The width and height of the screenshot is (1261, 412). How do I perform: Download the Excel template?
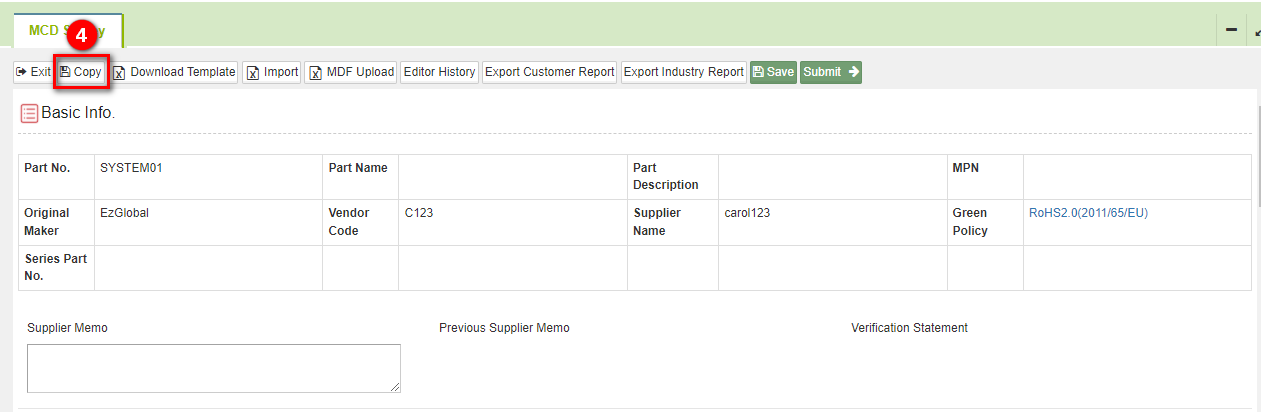pyautogui.click(x=174, y=72)
